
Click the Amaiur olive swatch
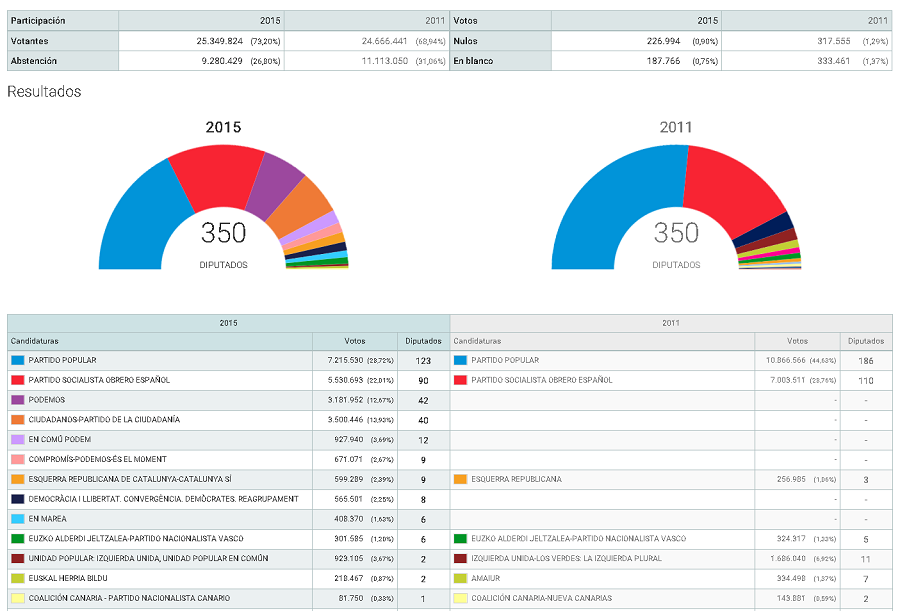460,578
